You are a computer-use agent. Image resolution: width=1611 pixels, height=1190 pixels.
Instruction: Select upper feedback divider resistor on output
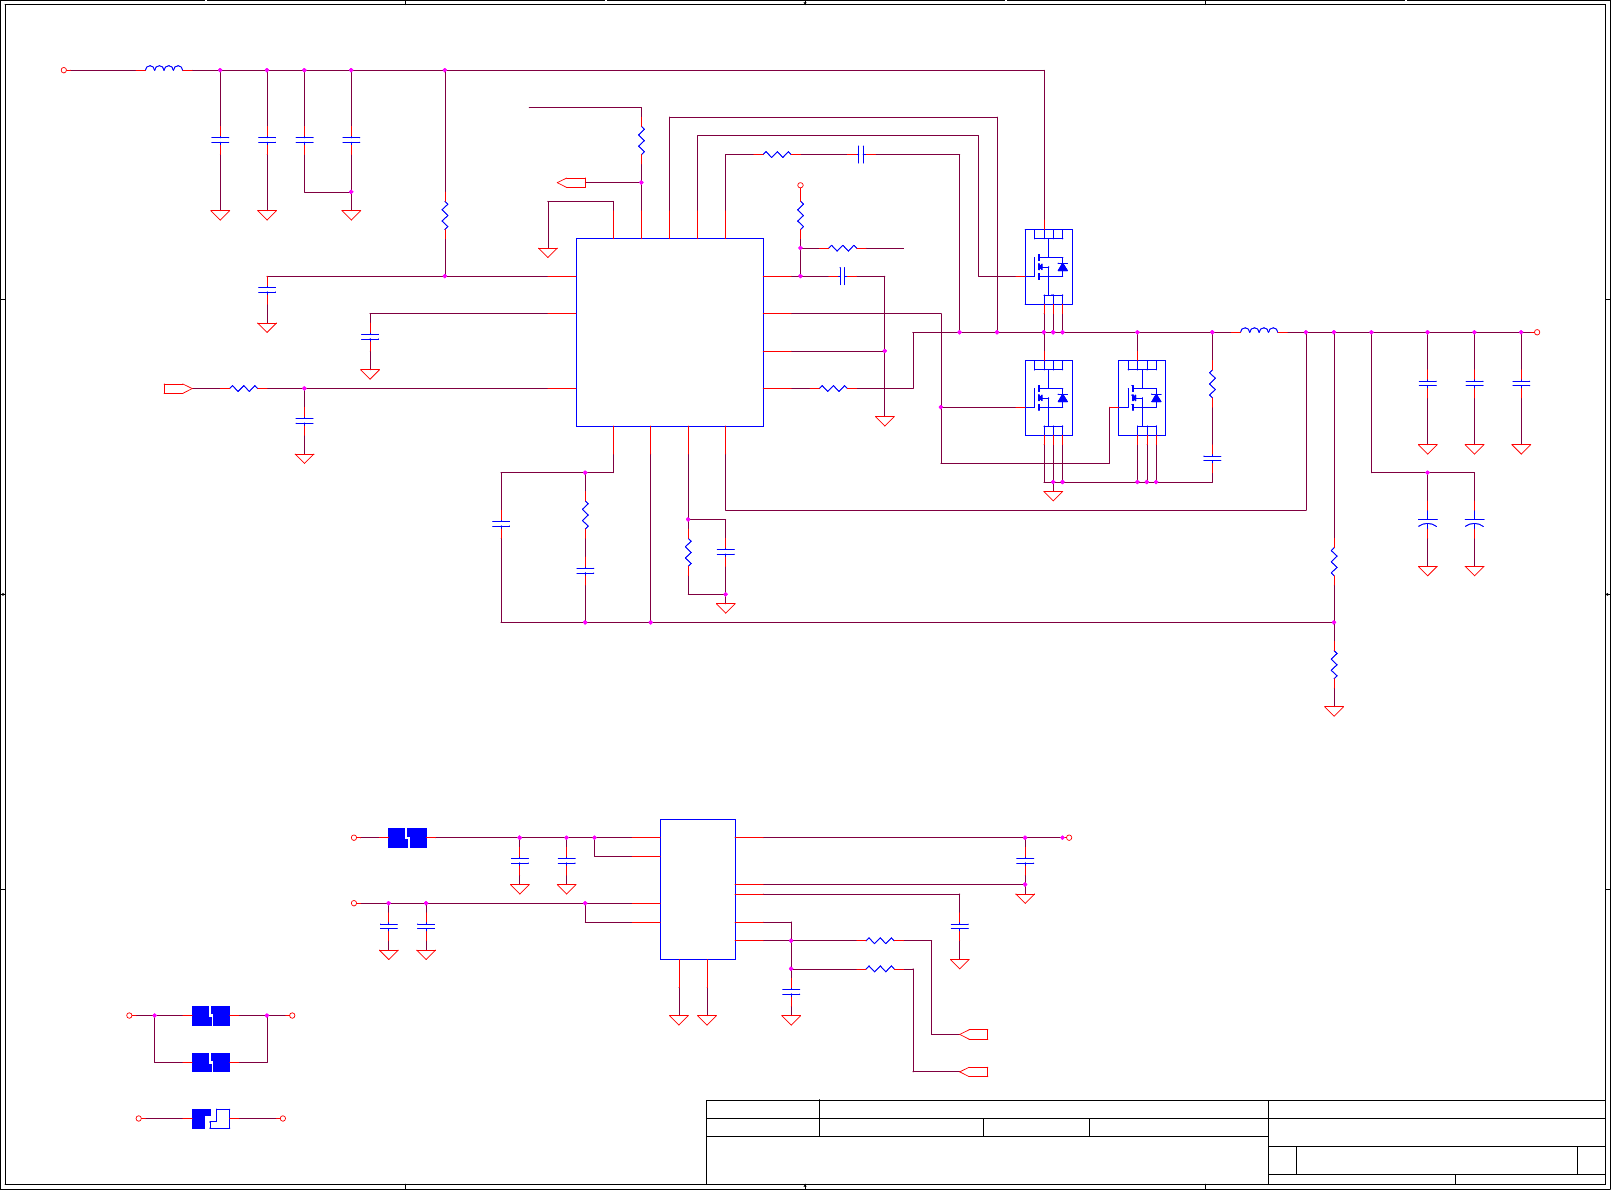pos(1334,562)
